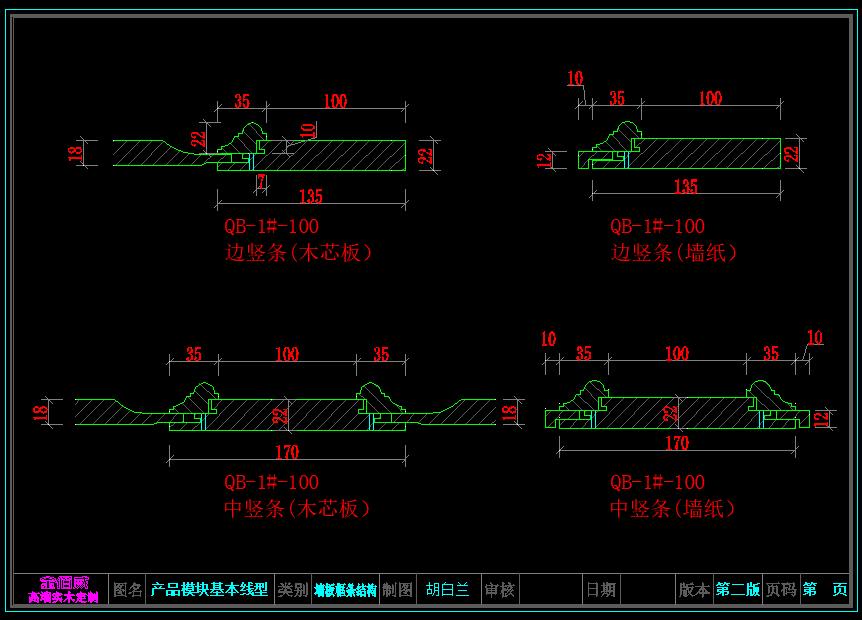862x620 pixels.
Task: Click the 170 dimension under bottom-left profile
Action: (x=286, y=452)
